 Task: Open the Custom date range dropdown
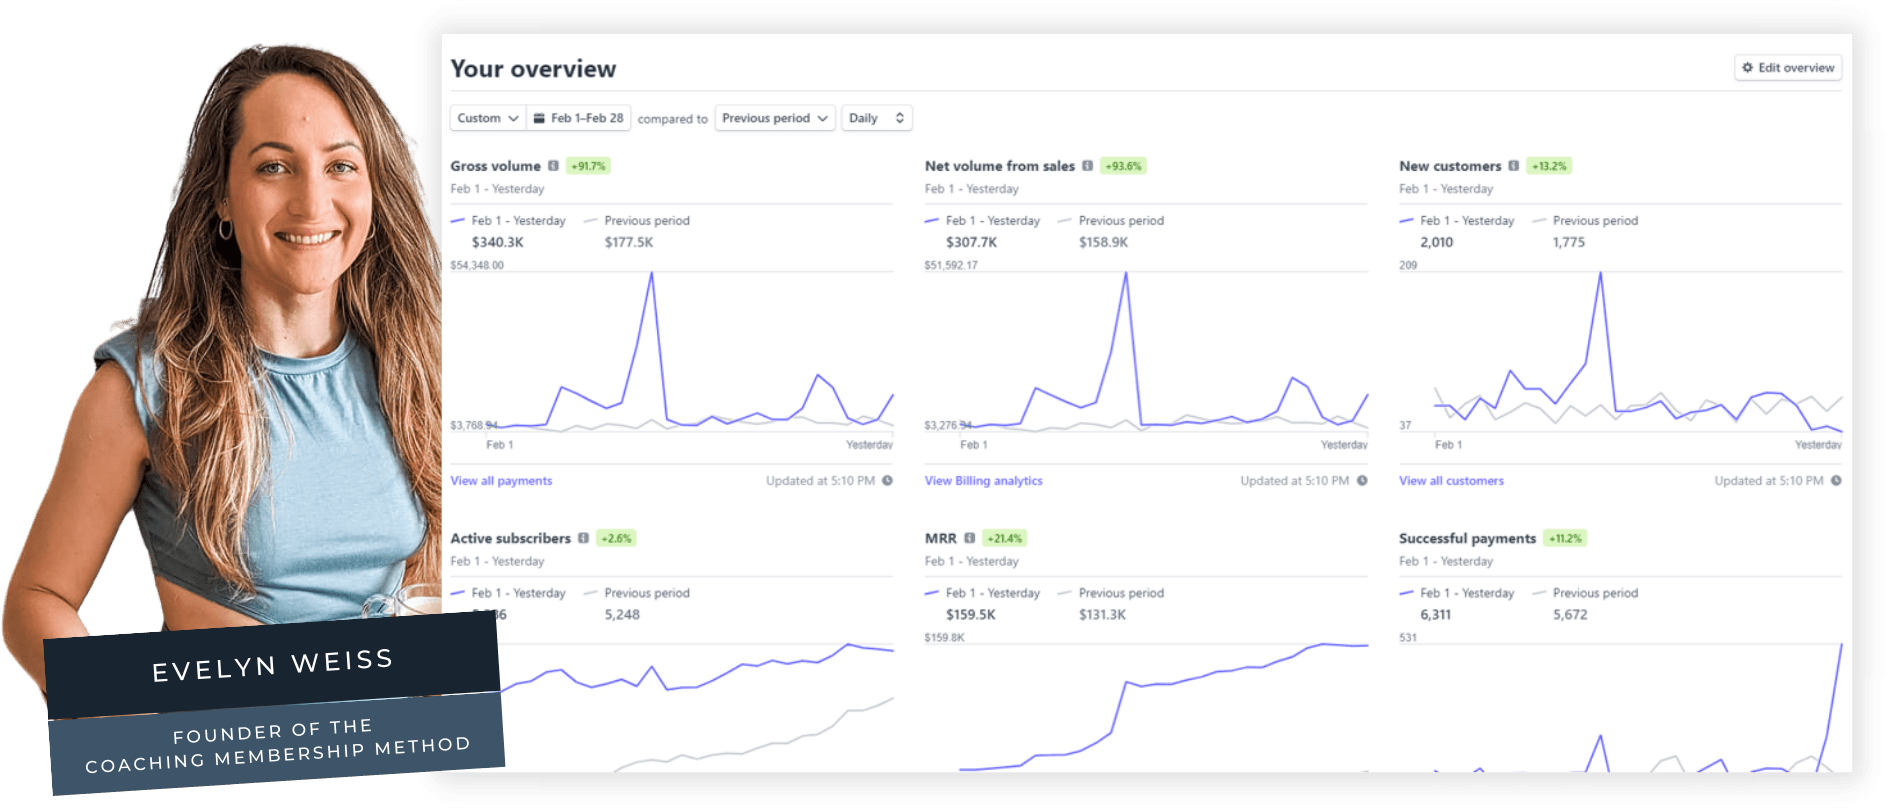pos(487,118)
